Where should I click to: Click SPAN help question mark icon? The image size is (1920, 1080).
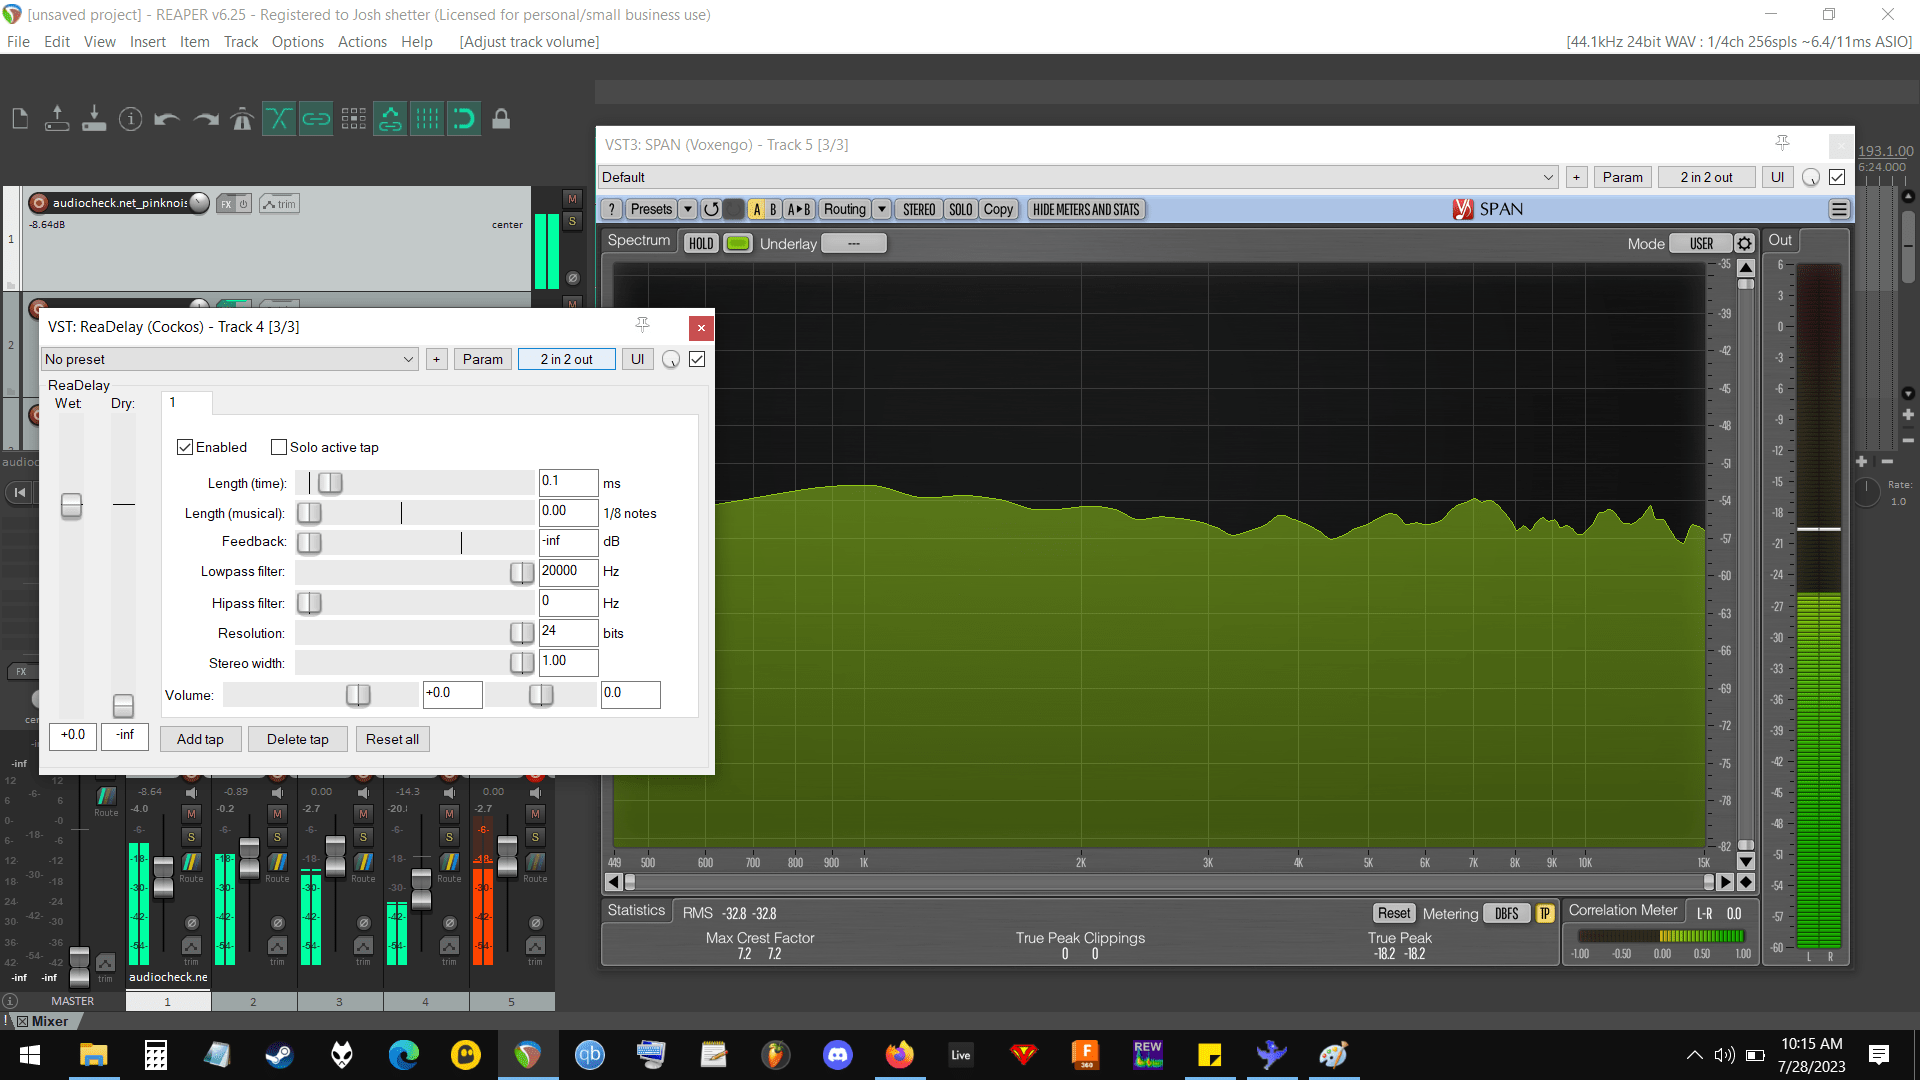612,209
